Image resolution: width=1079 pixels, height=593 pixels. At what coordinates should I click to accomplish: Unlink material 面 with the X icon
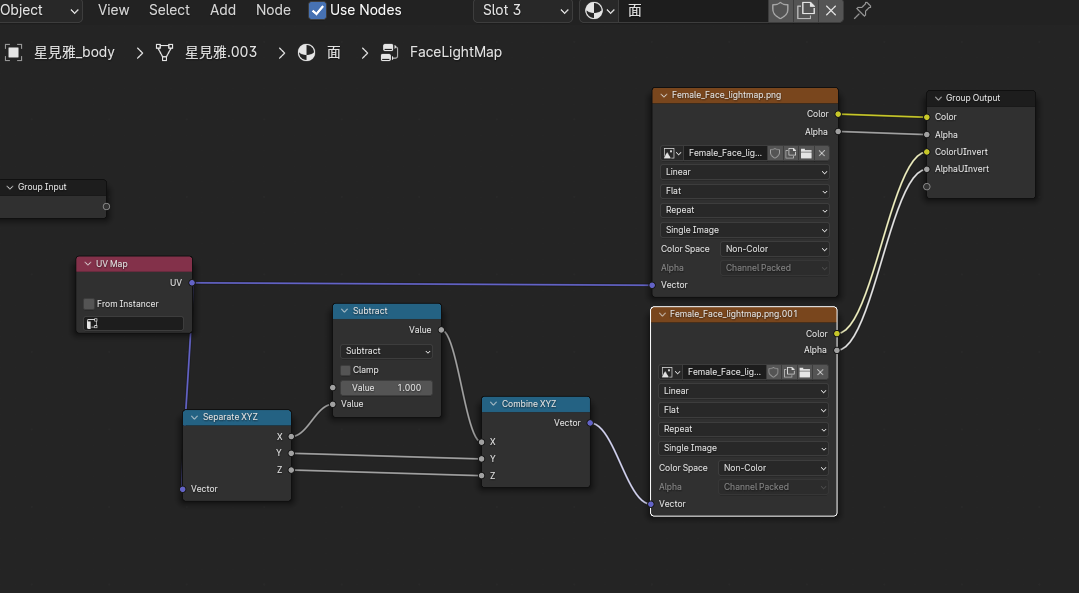point(830,11)
